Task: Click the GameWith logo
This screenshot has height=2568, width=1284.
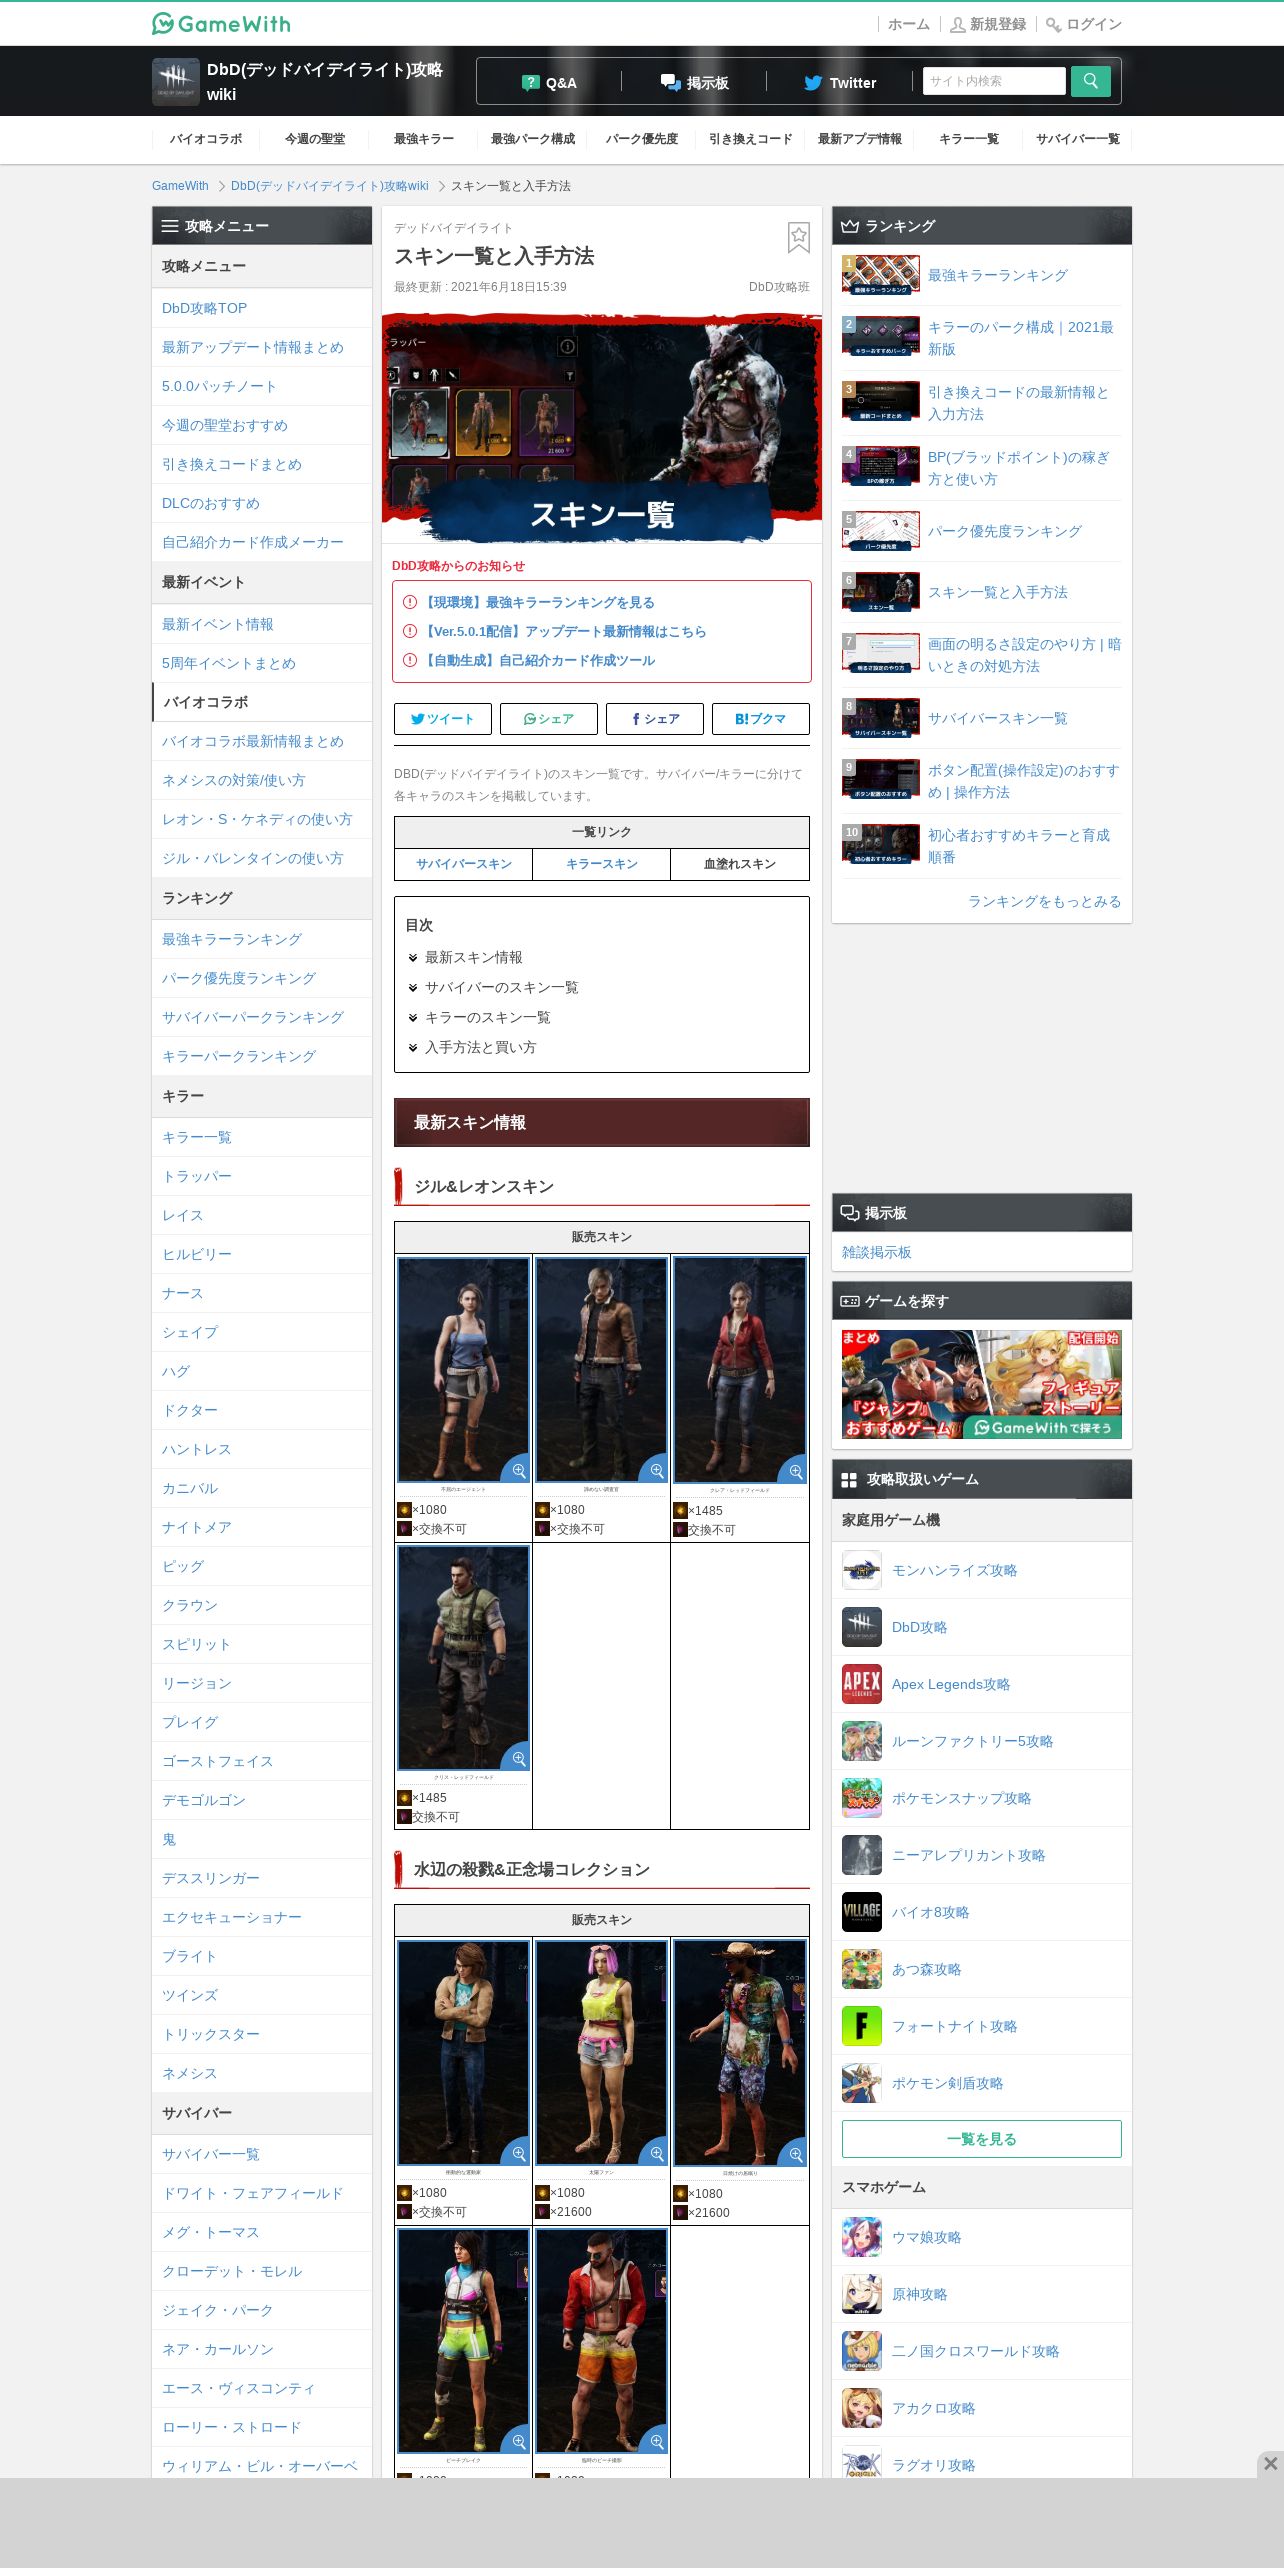Action: click(x=221, y=23)
